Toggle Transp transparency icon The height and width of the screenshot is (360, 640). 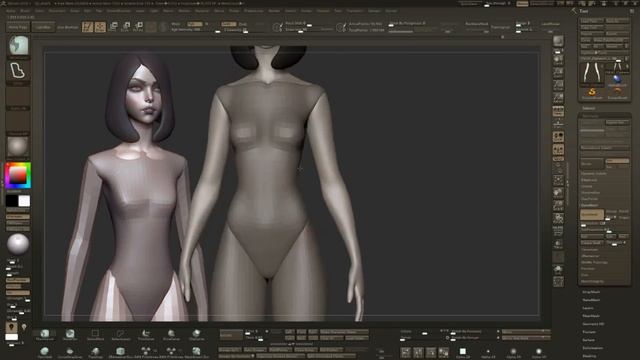[558, 244]
